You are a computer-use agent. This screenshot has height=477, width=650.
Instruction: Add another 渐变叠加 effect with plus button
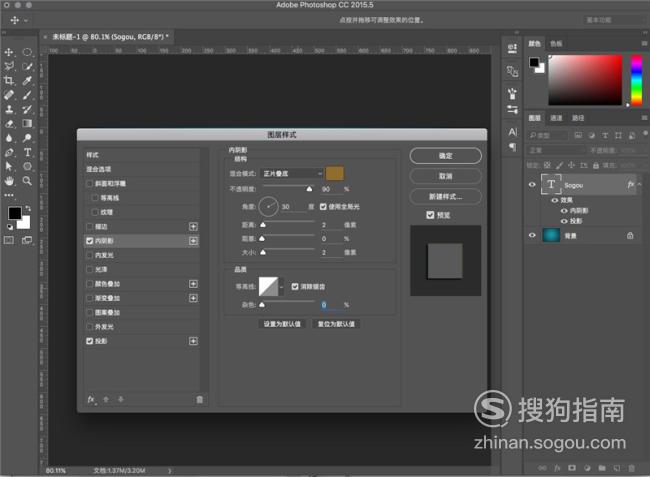tap(193, 298)
